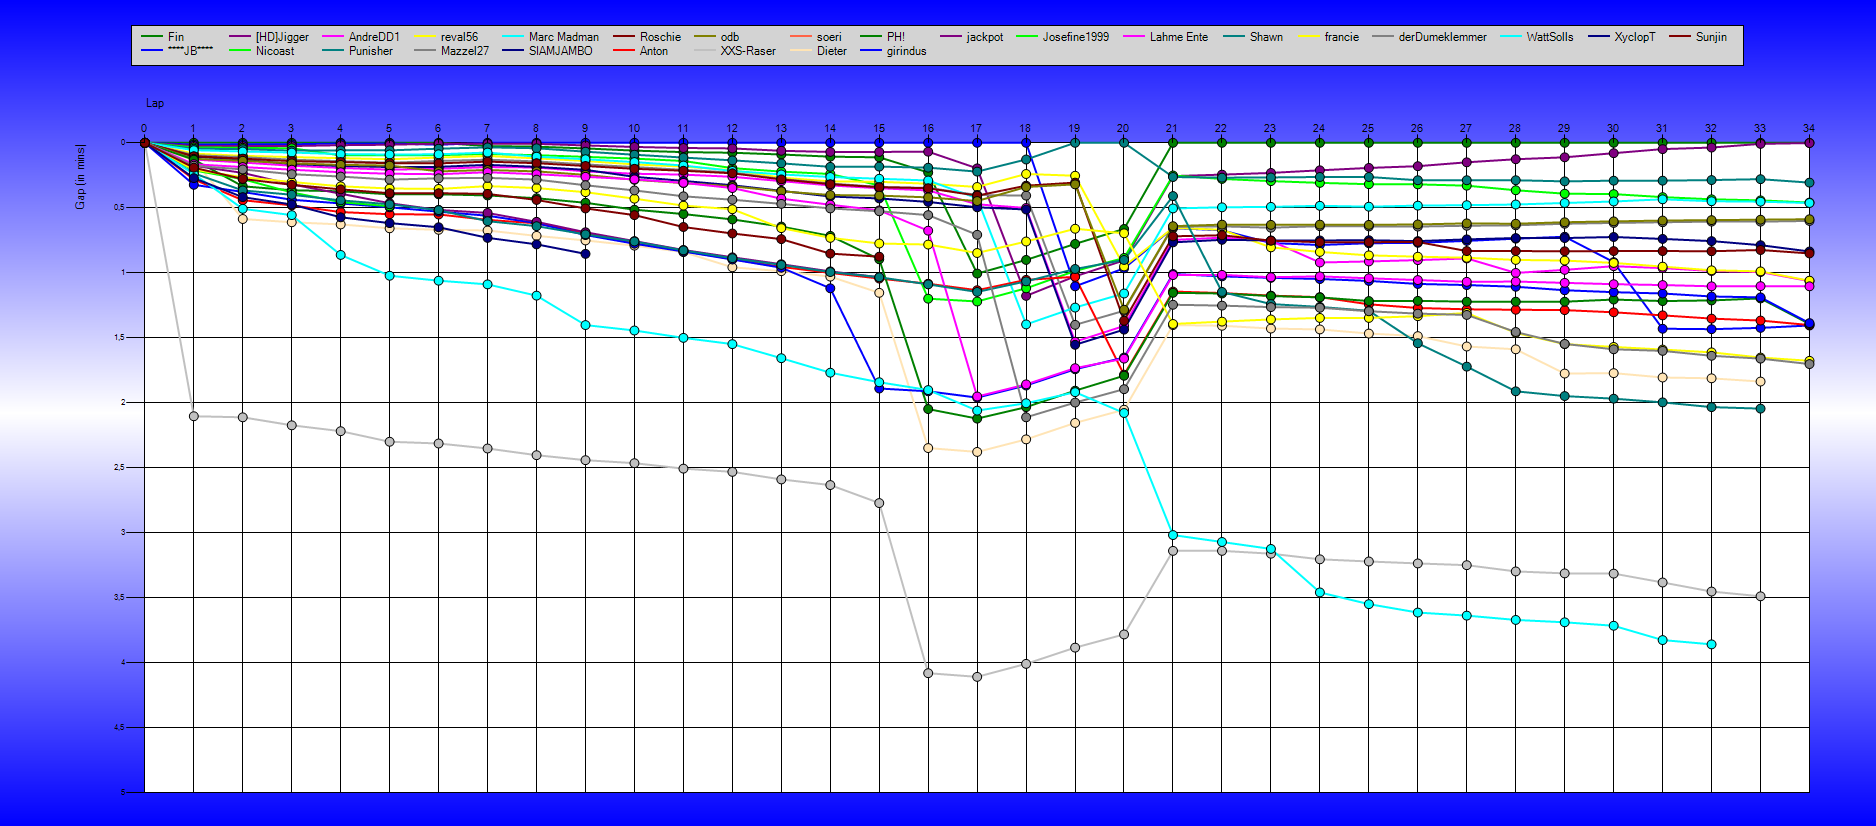
Task: Click the 2.5 minute gap axis label
Action: click(120, 468)
